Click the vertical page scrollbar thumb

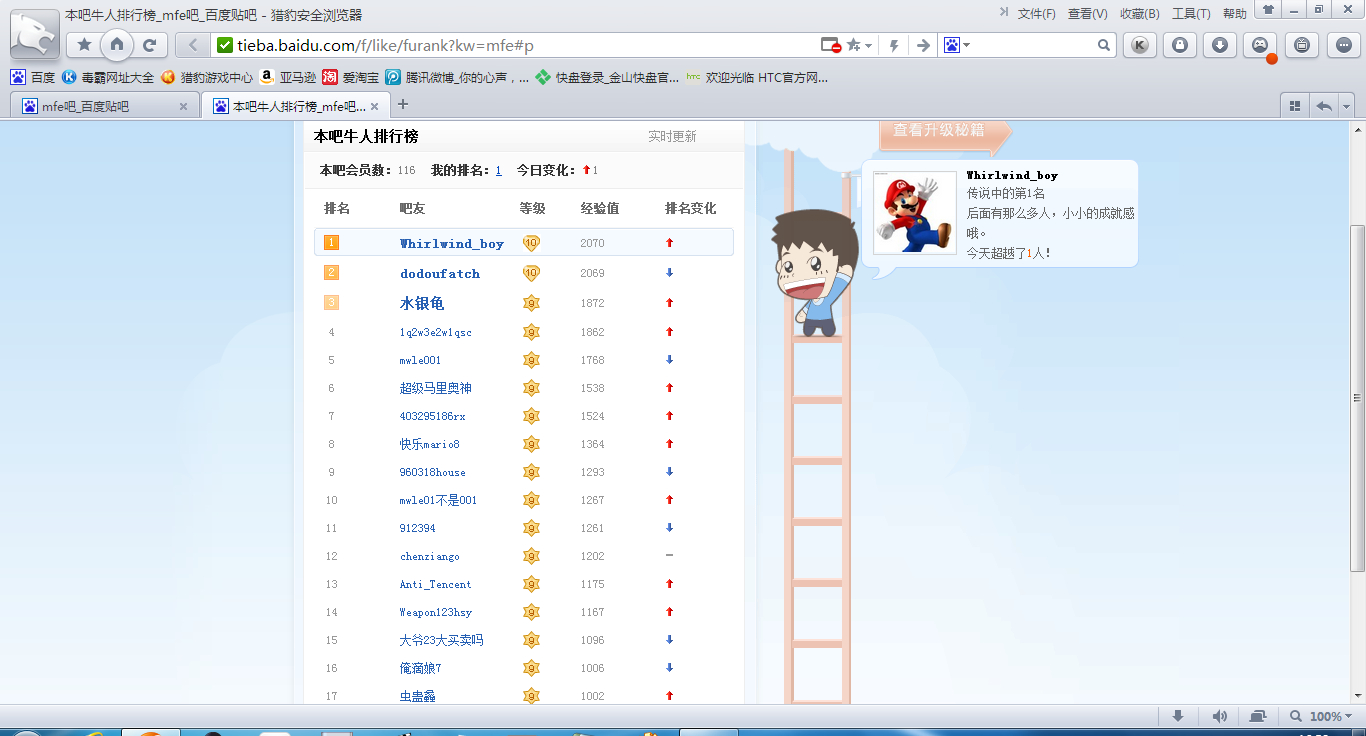pyautogui.click(x=1357, y=397)
